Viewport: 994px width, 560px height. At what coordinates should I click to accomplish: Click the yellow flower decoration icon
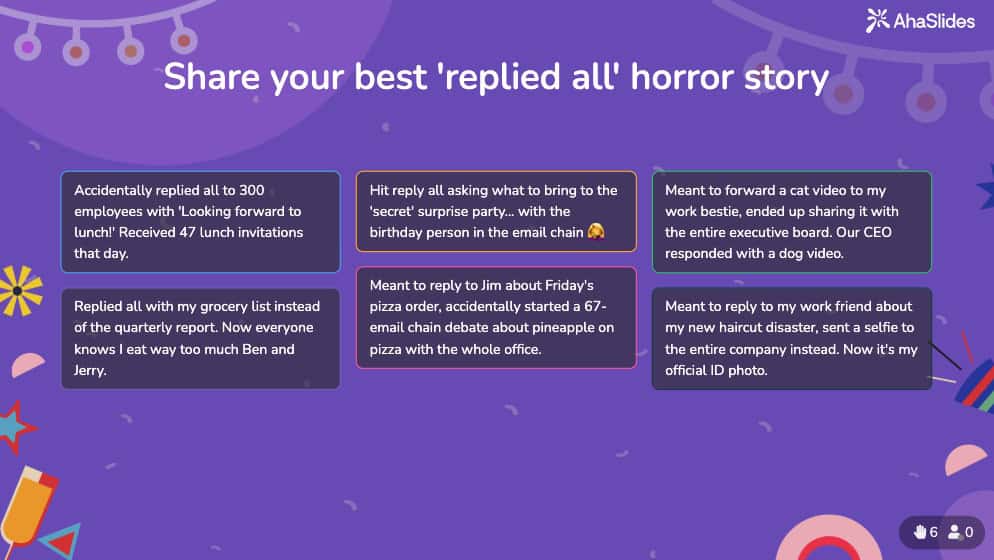click(19, 290)
